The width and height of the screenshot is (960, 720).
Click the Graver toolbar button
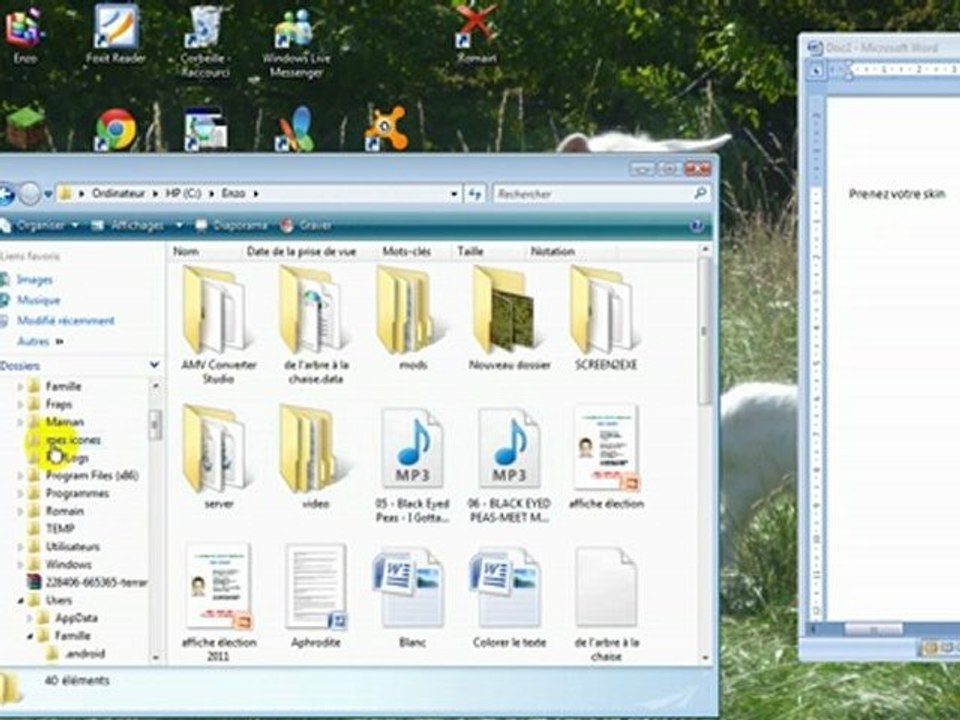[306, 225]
